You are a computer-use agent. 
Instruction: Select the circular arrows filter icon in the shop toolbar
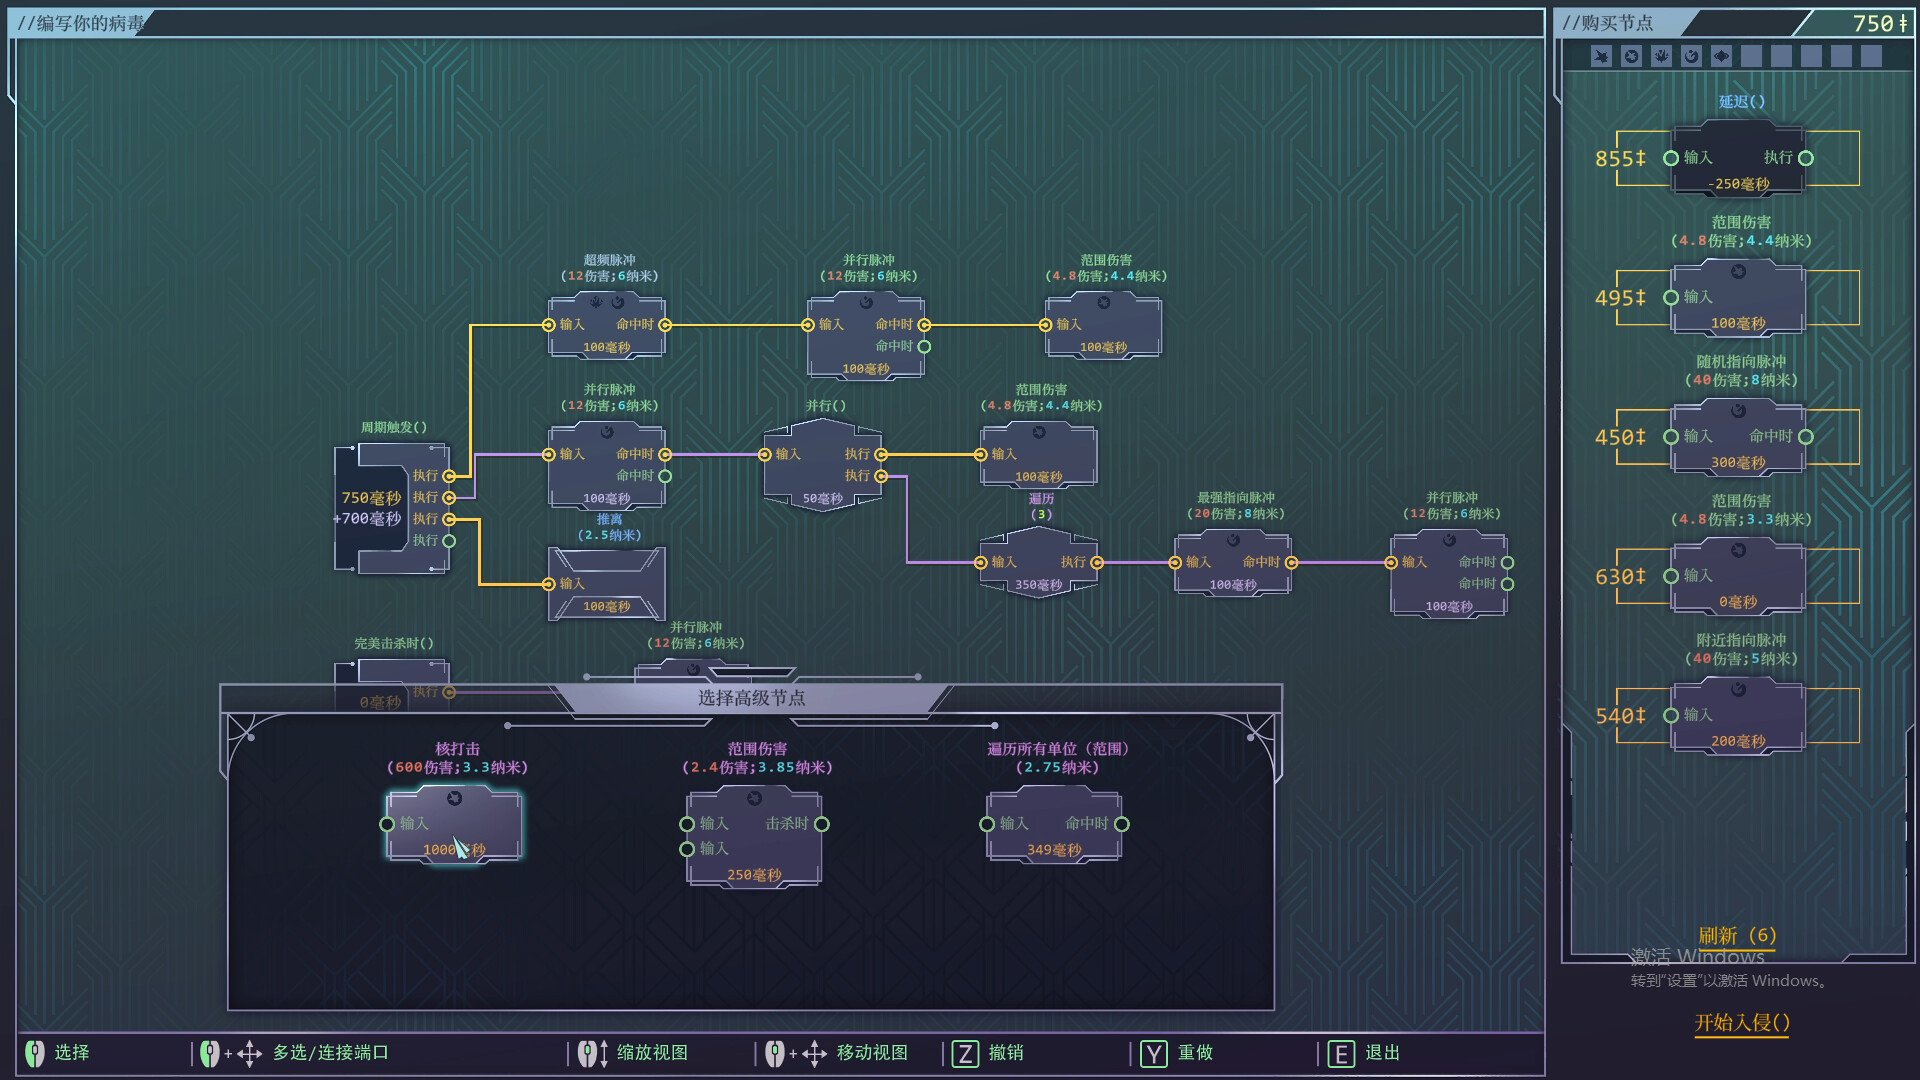coord(1629,56)
